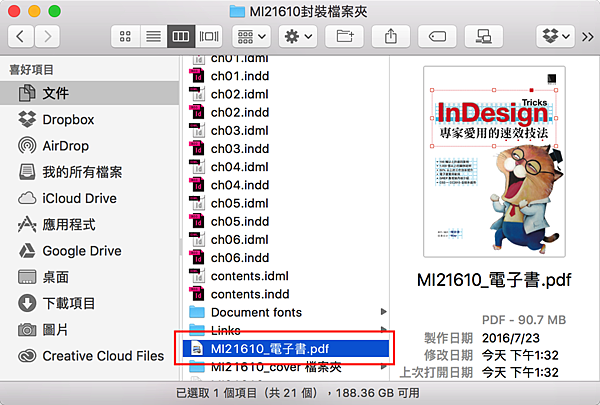600x405 pixels.
Task: Open the Dropbox toolbar dropdown
Action: [556, 37]
